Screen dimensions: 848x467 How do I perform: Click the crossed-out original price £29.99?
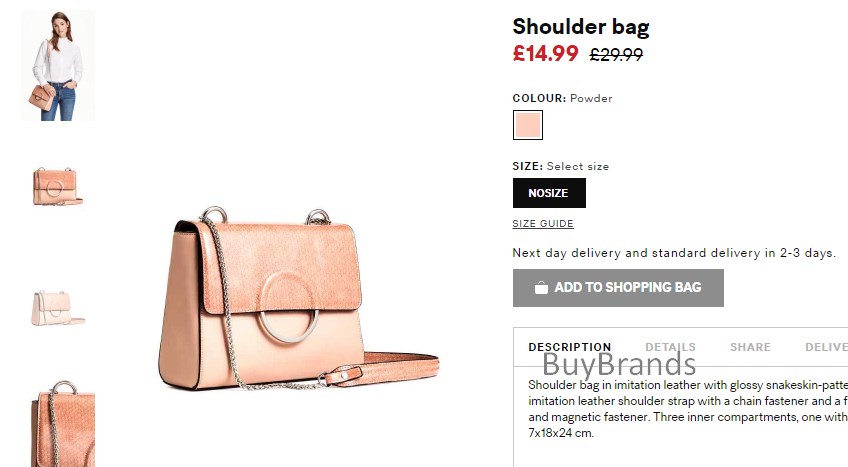point(616,54)
